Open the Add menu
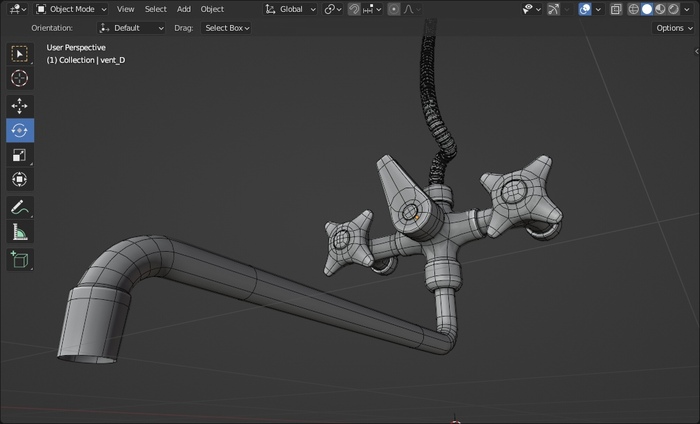The height and width of the screenshot is (424, 700). [184, 9]
